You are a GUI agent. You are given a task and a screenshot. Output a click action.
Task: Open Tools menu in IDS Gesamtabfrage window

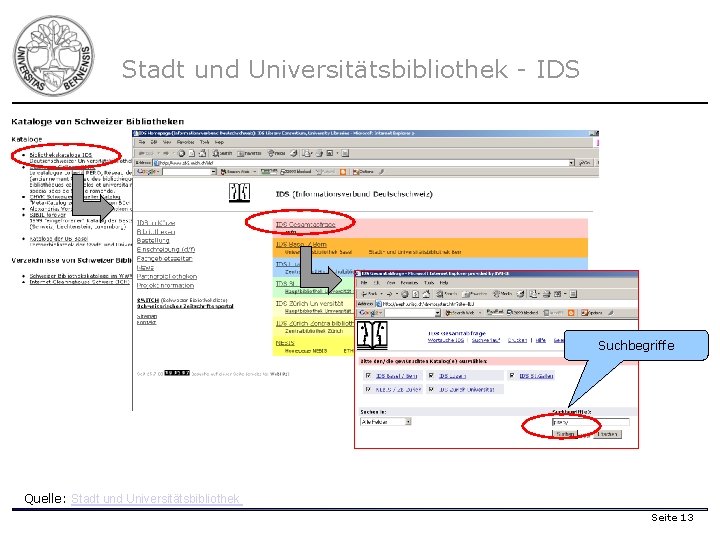tap(429, 283)
